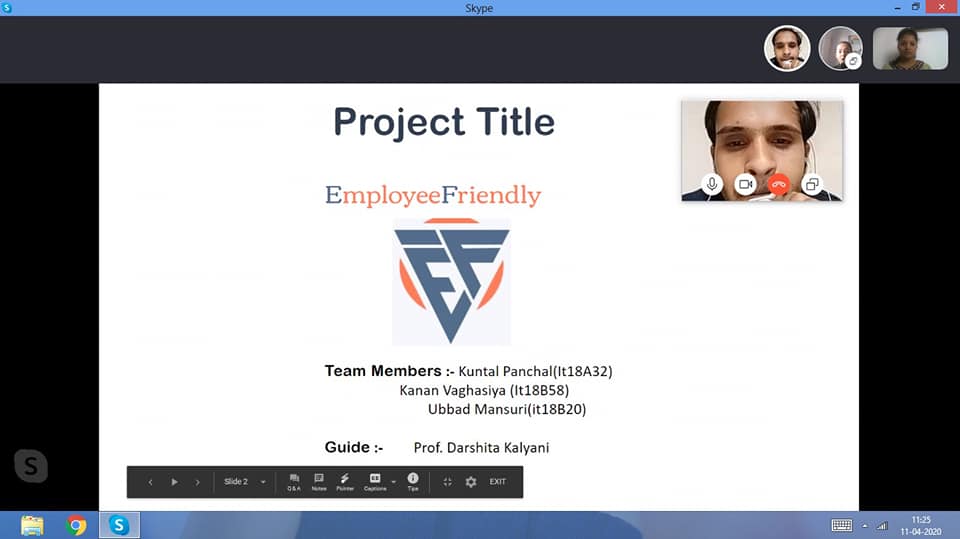The width and height of the screenshot is (960, 539).
Task: Open presentation settings gear
Action: click(471, 482)
